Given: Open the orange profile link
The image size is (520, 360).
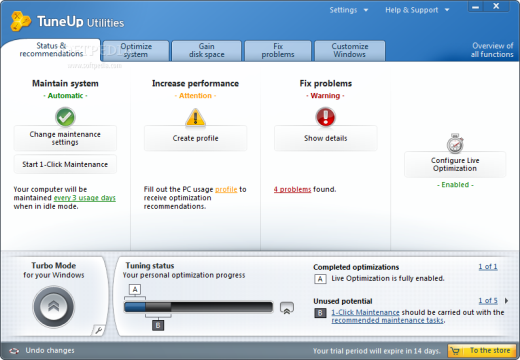Looking at the screenshot, I should (x=226, y=189).
